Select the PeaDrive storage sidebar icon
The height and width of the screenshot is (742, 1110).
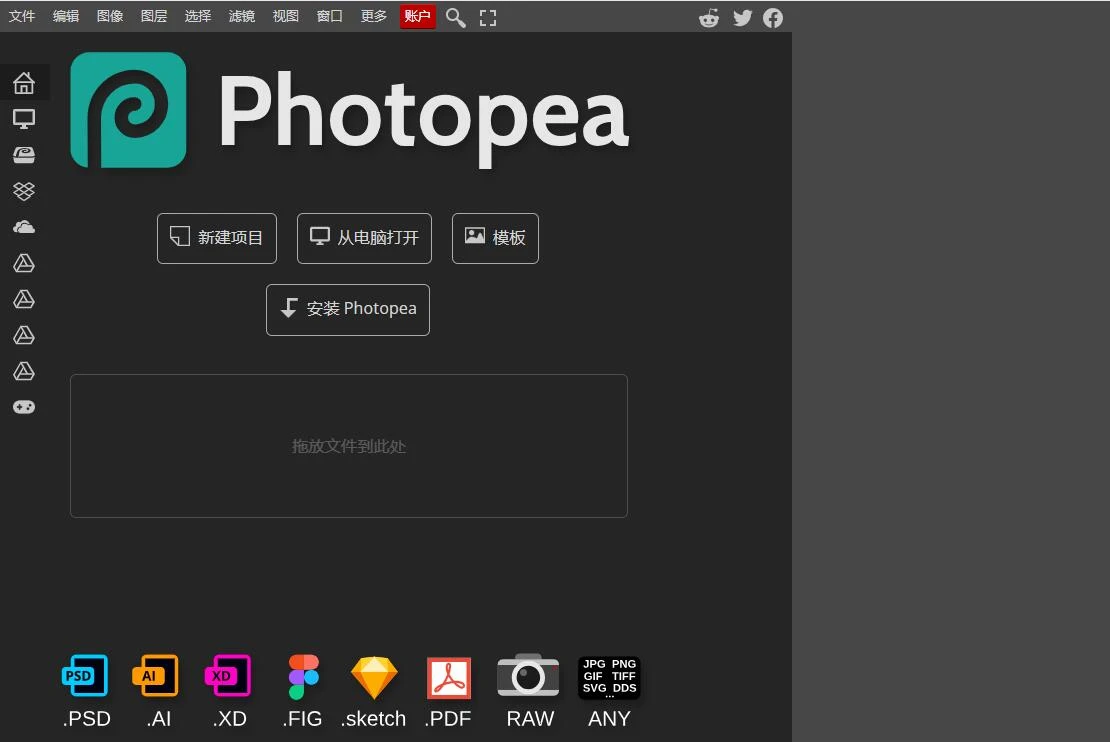(24, 155)
